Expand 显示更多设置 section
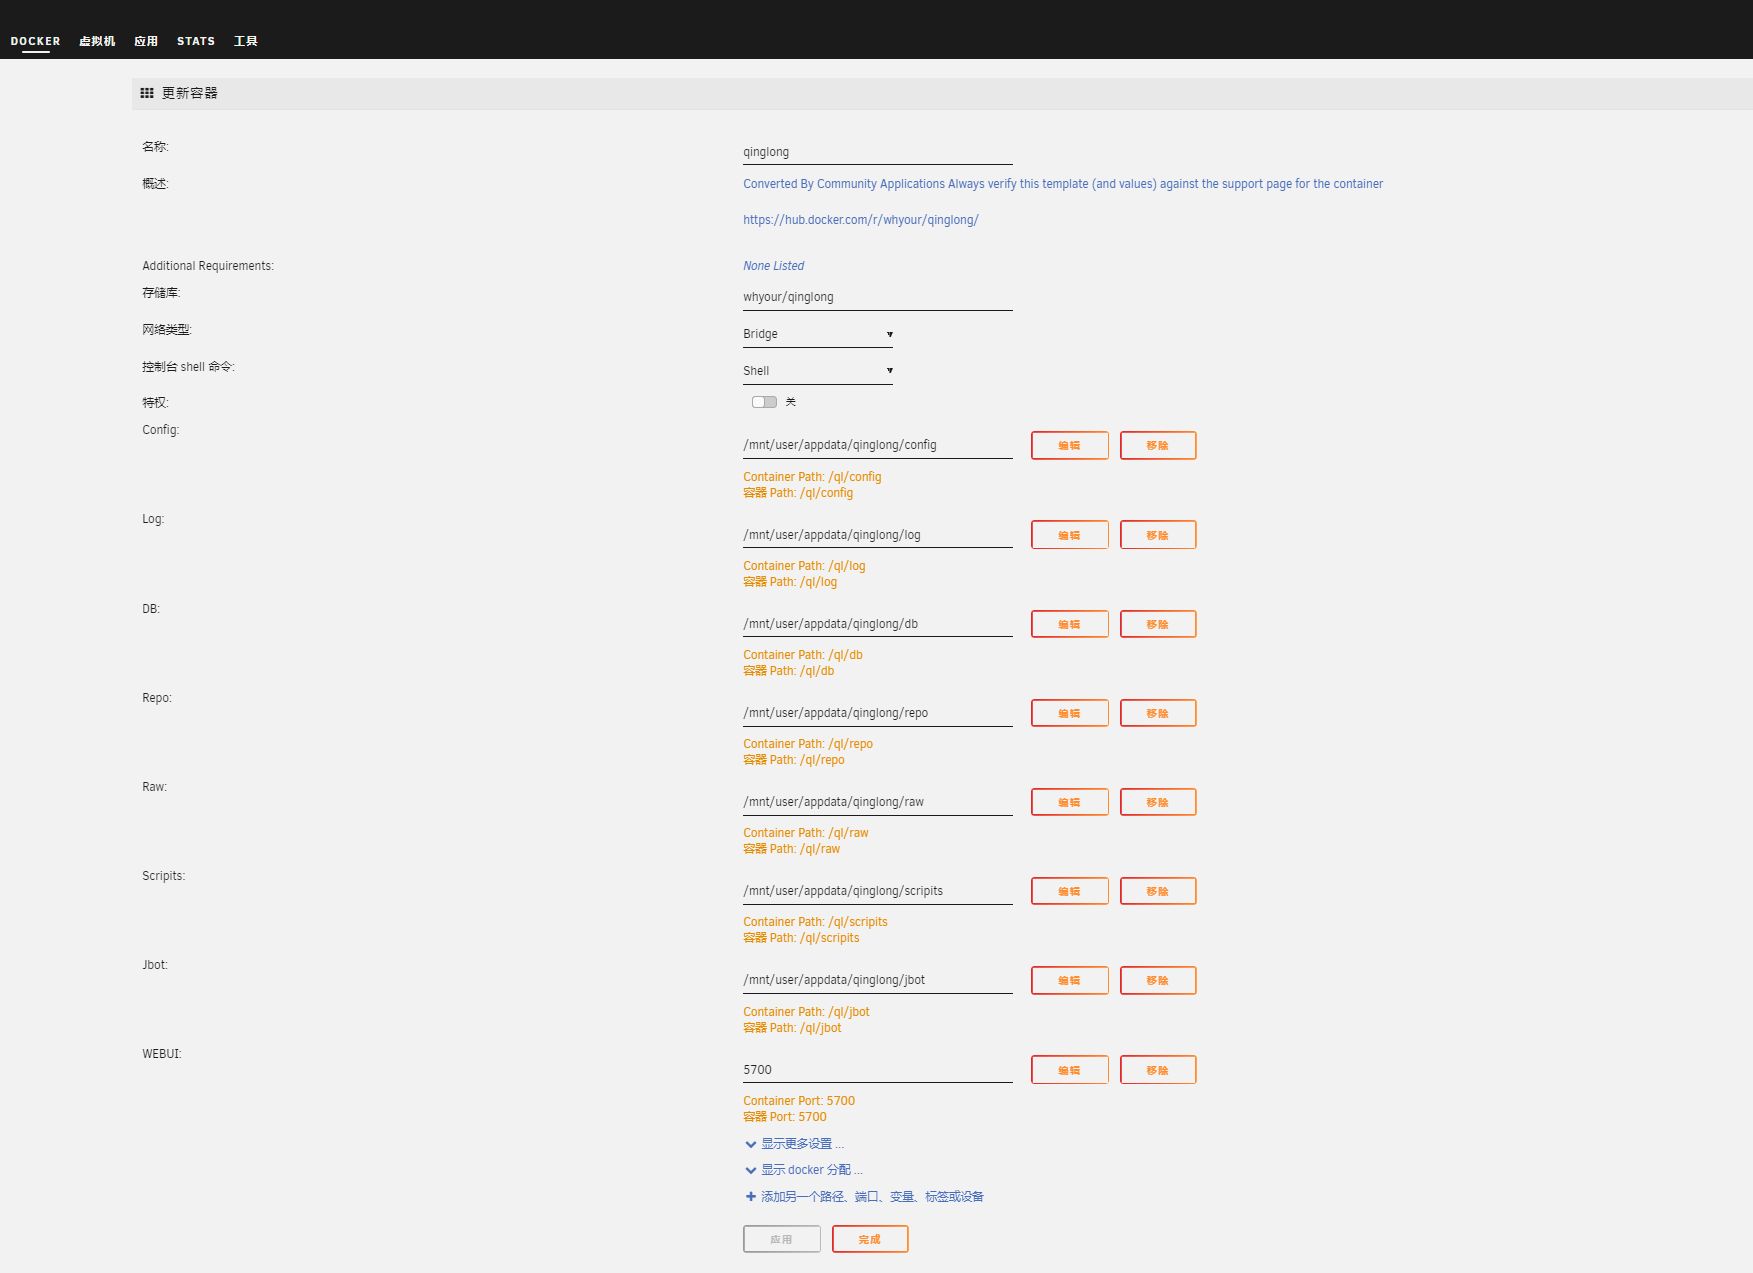 click(801, 1144)
